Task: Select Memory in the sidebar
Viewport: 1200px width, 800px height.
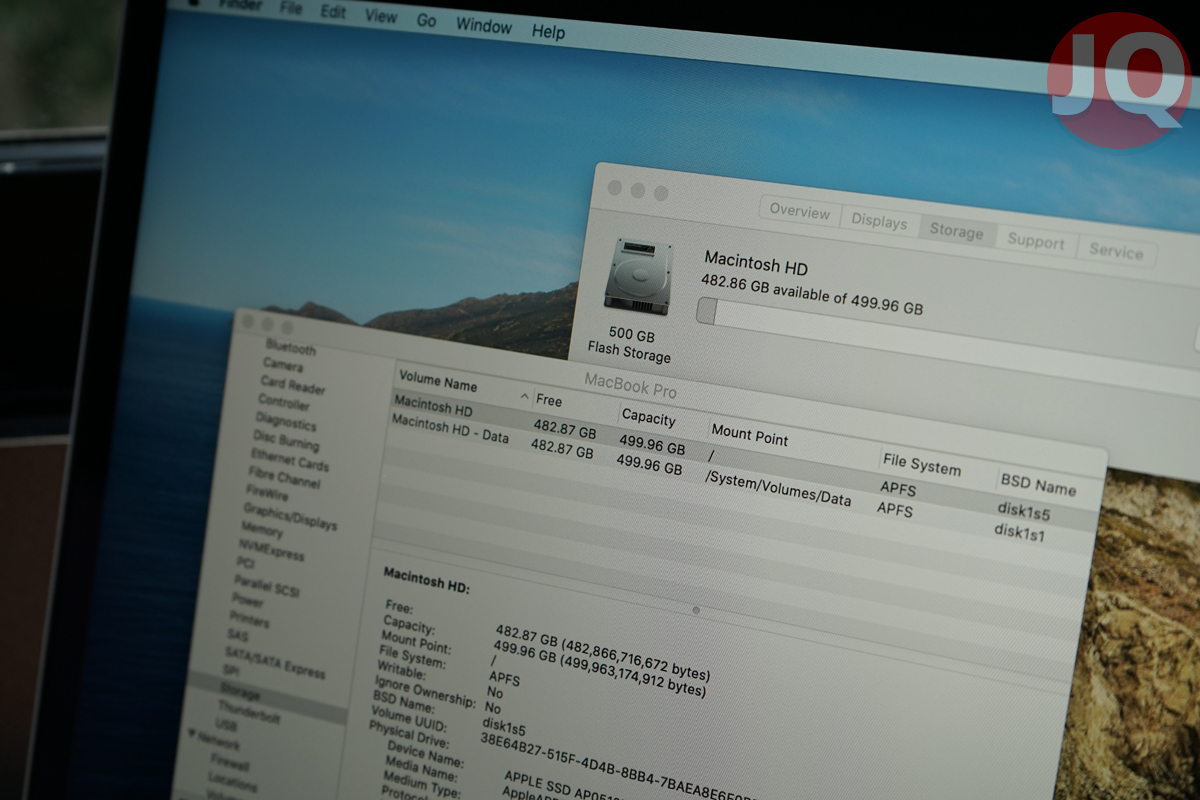Action: pos(262,530)
